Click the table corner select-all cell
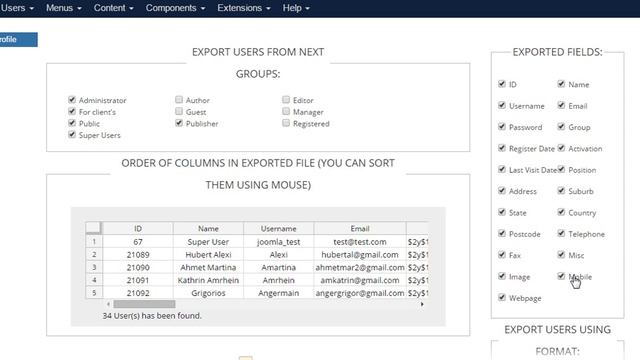Viewport: 640px width, 360px height. click(x=94, y=228)
